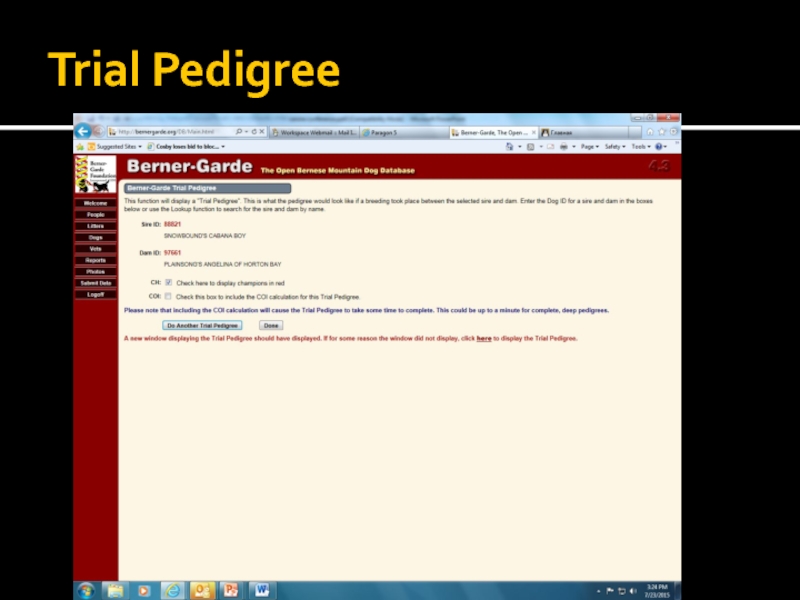Viewport: 800px width, 600px height.
Task: Switch to Workspace Webmail tab
Action: pos(314,133)
